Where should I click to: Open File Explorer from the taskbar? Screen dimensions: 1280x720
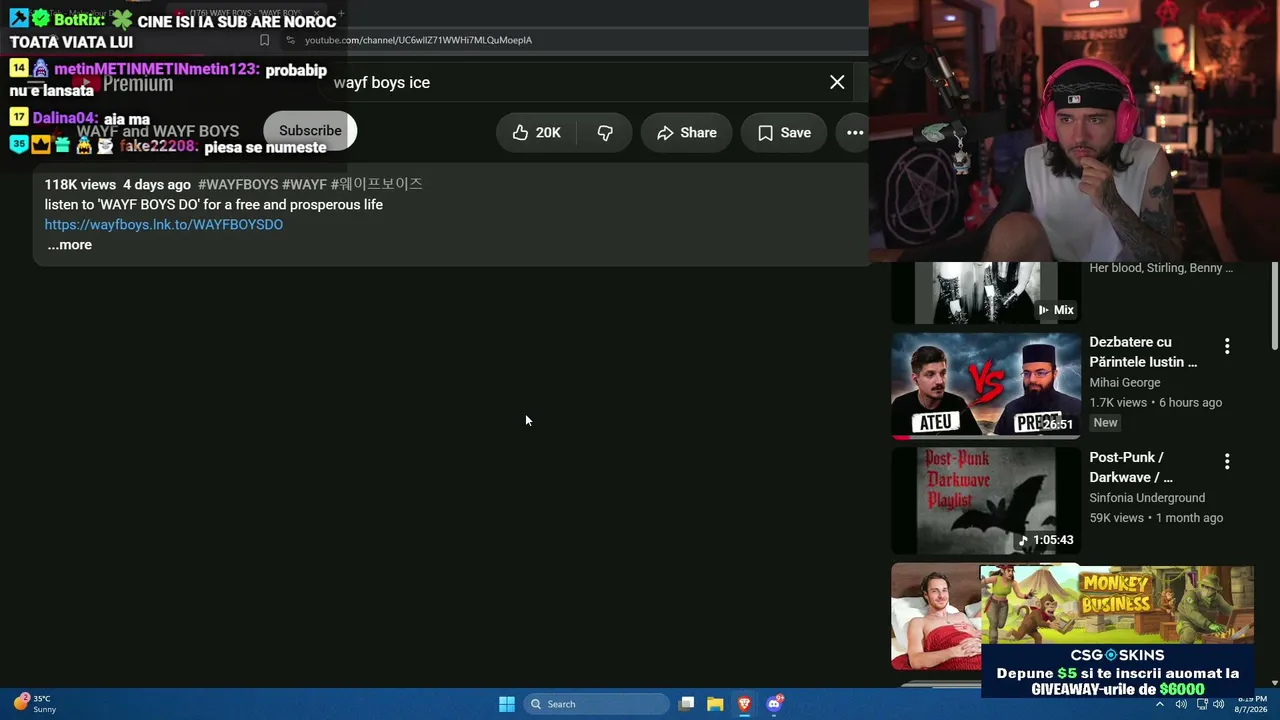pyautogui.click(x=715, y=704)
